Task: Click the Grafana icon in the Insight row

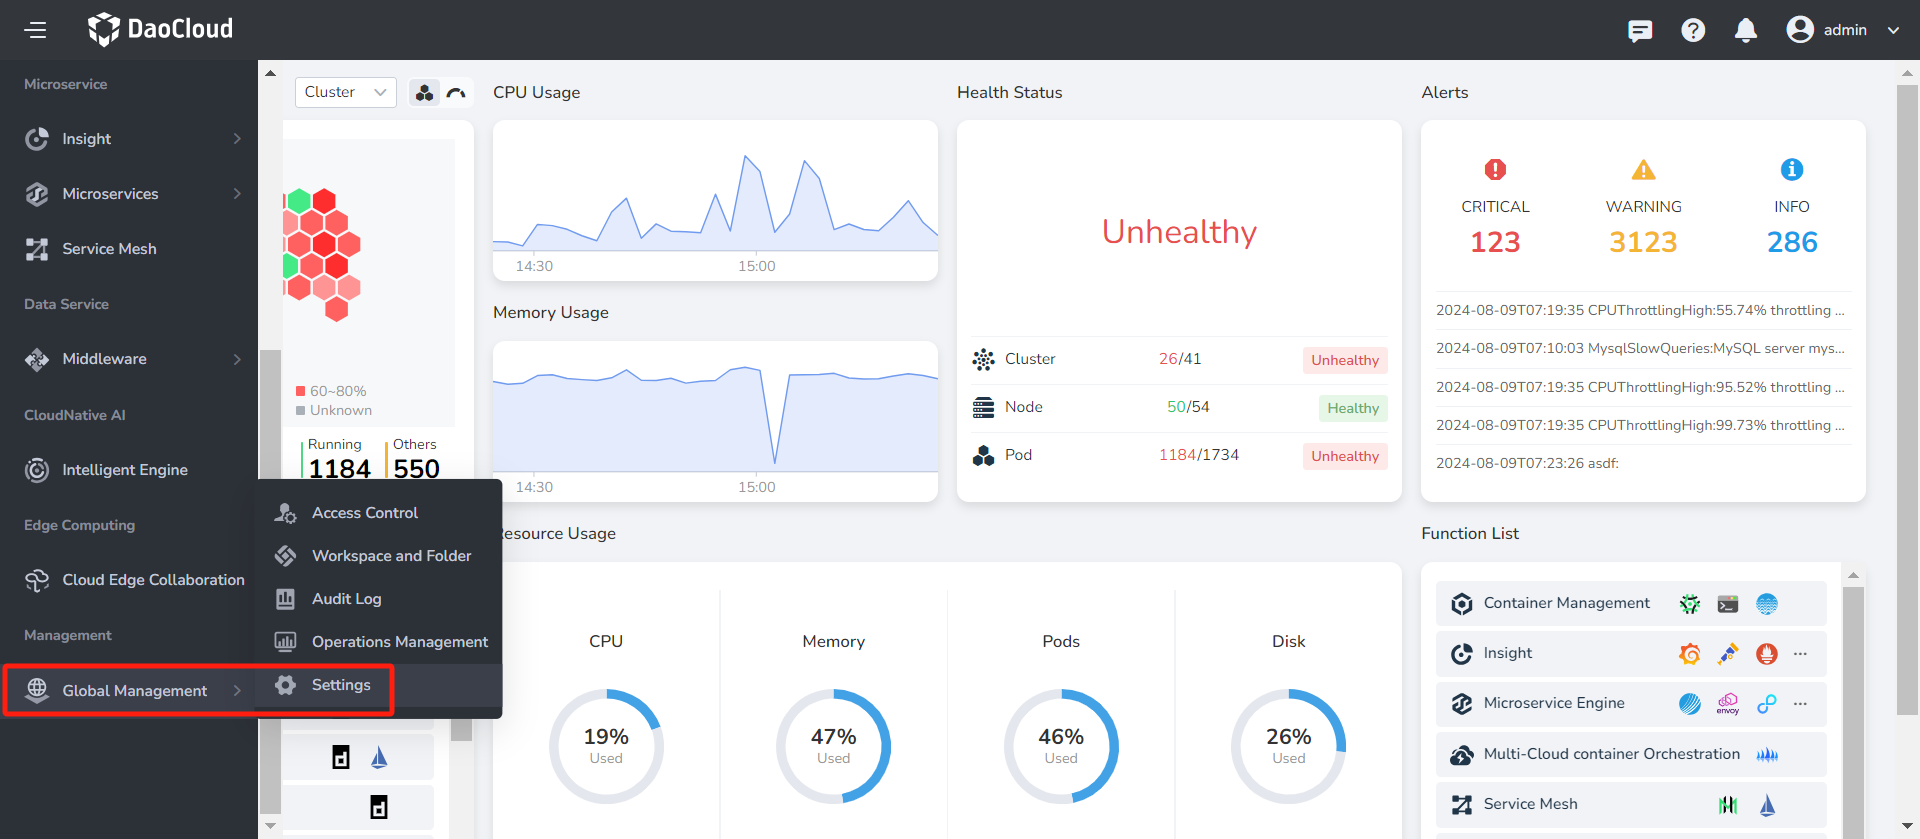Action: click(x=1689, y=654)
